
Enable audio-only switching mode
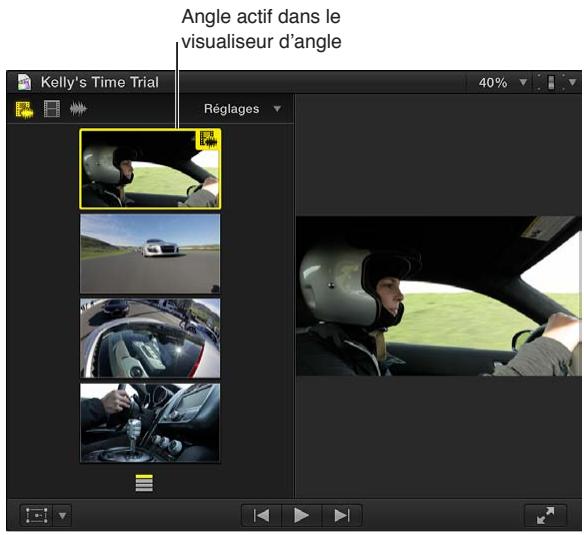click(78, 109)
